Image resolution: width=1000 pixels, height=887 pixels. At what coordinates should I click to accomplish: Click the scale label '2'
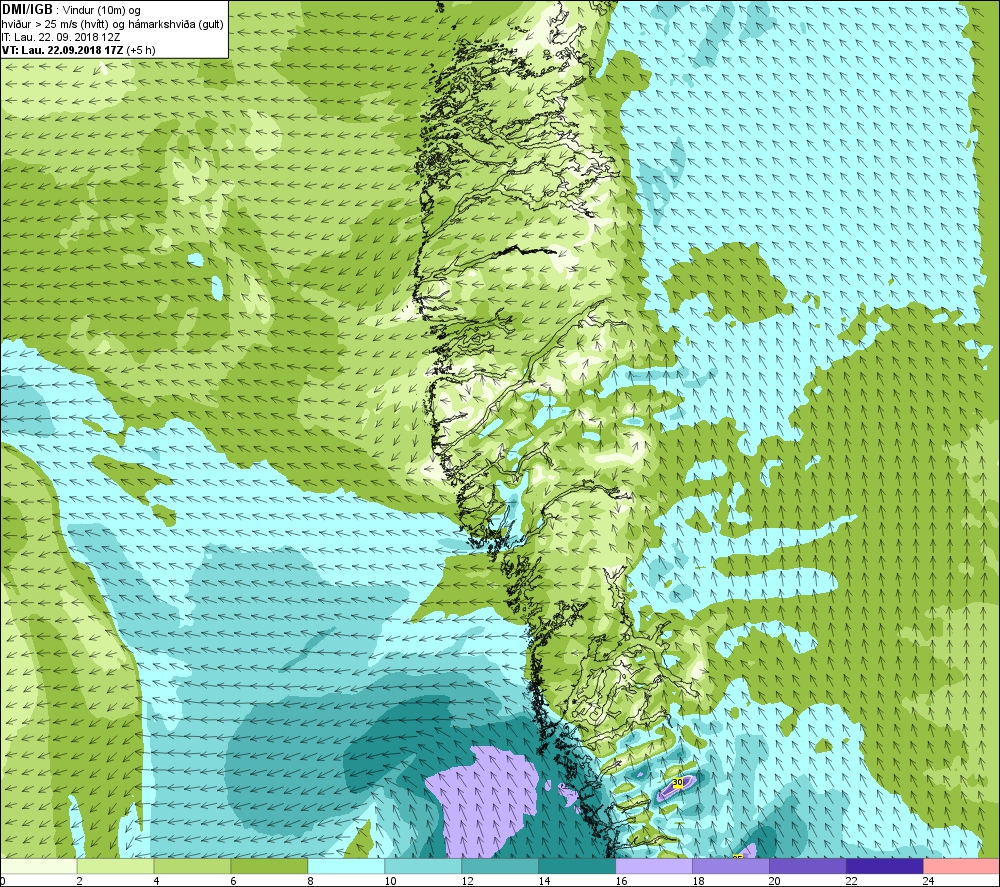[79, 881]
